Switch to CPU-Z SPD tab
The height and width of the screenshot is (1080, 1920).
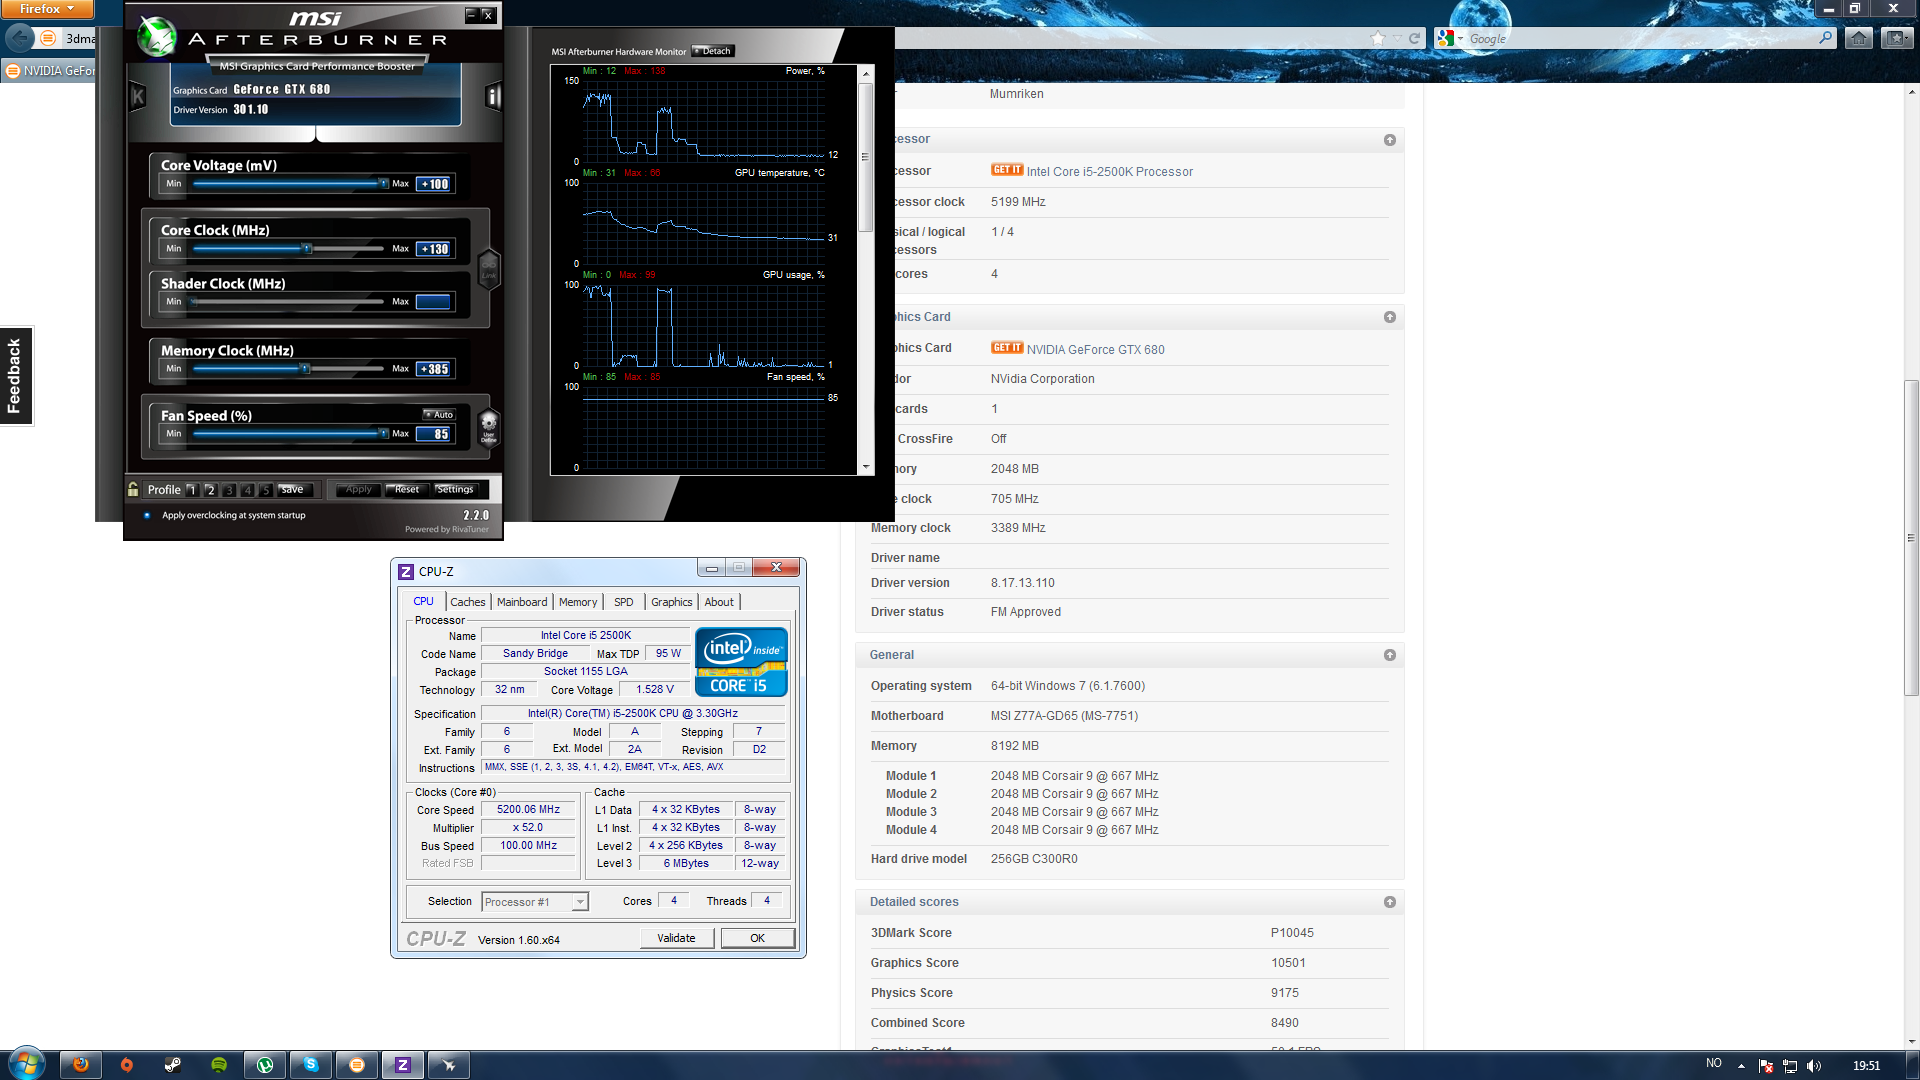(x=623, y=602)
